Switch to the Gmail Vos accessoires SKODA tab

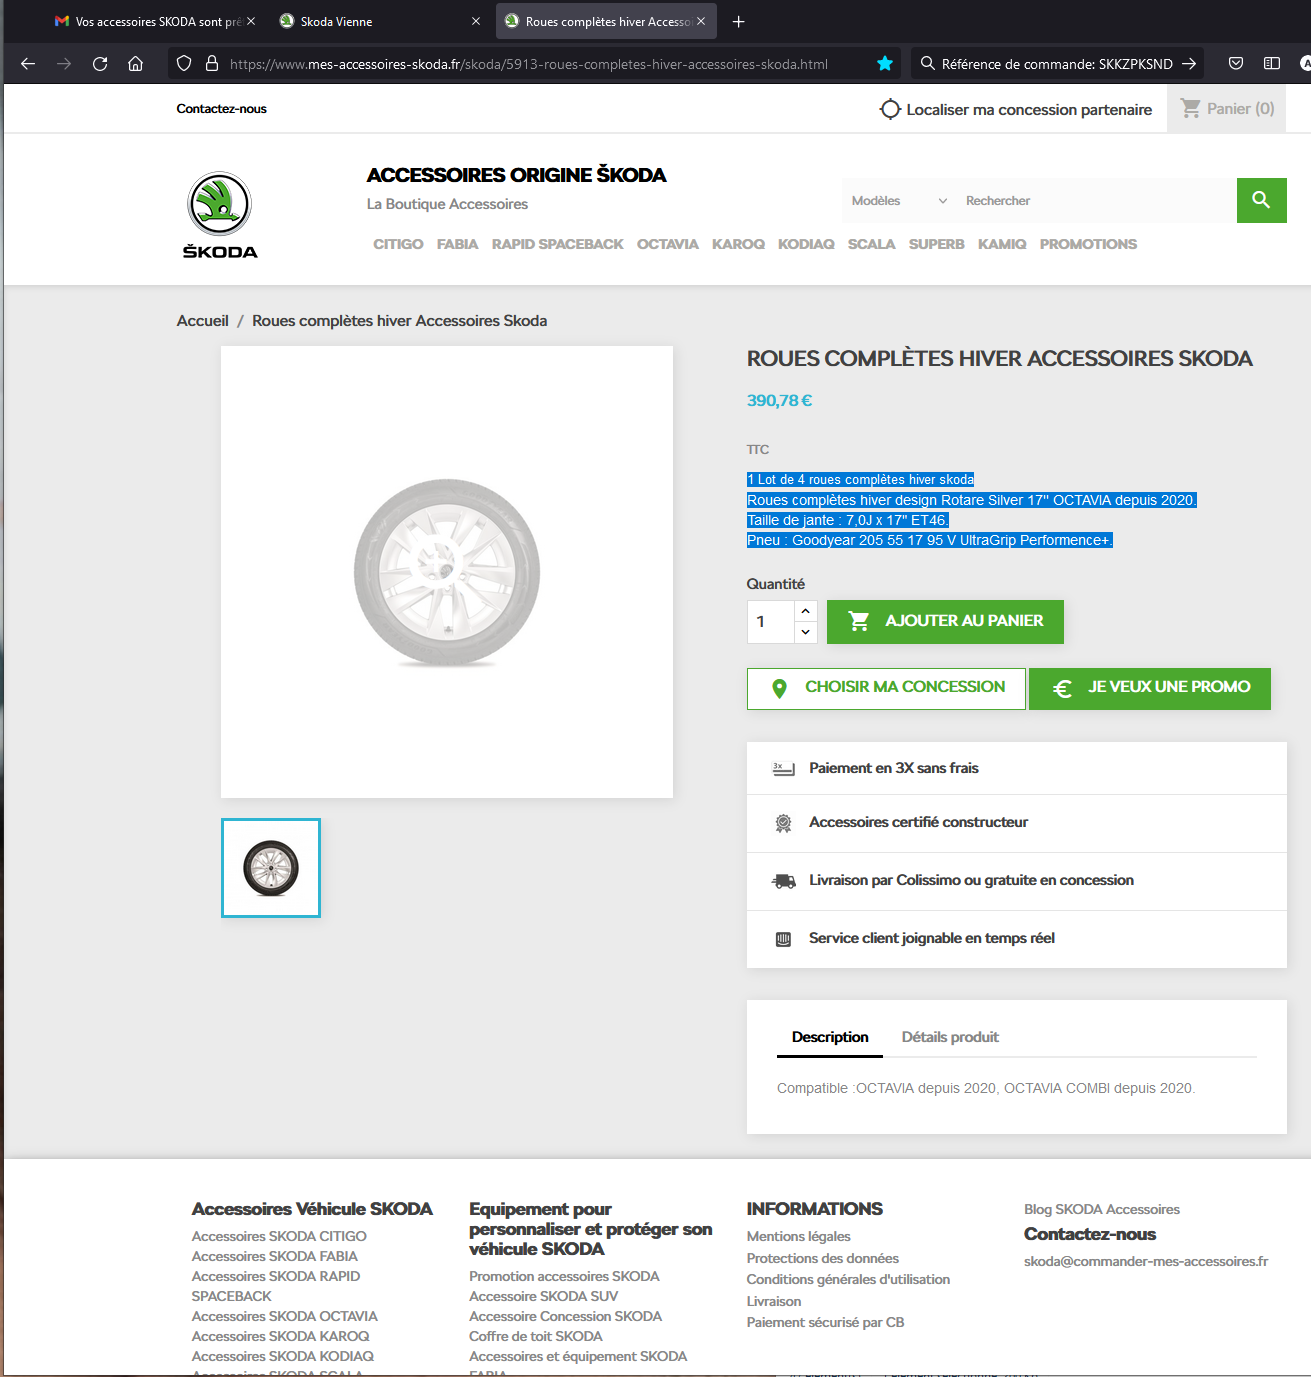click(154, 21)
